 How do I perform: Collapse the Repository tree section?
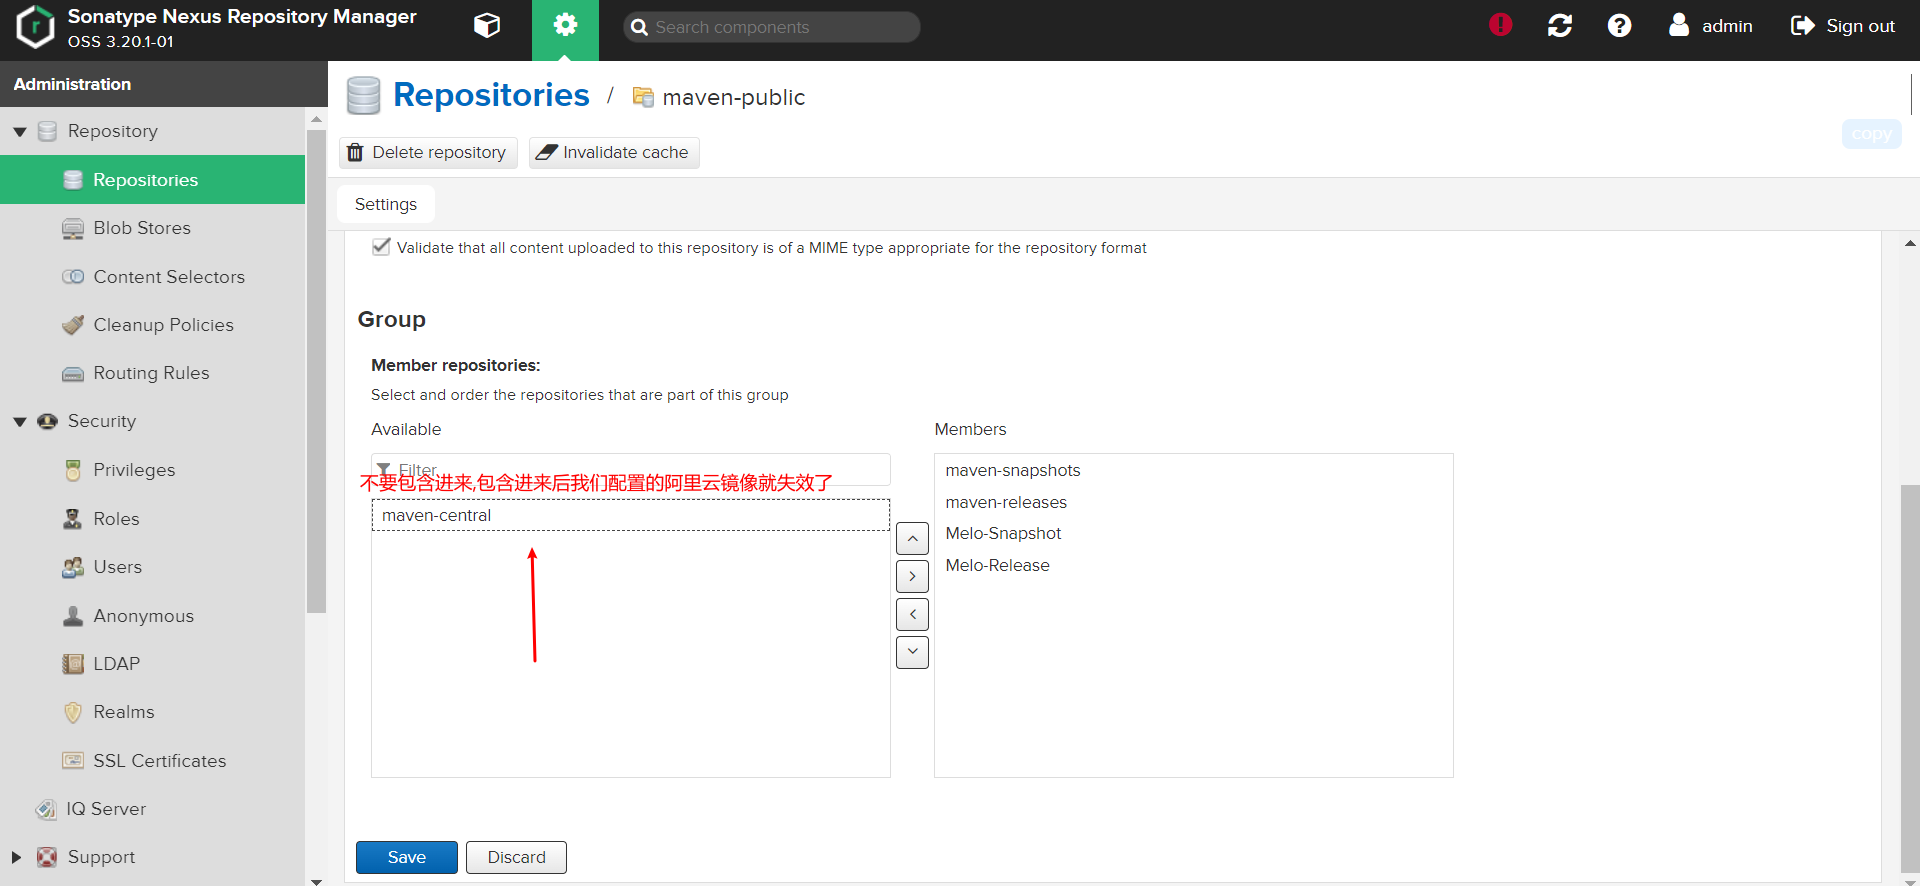coord(19,132)
